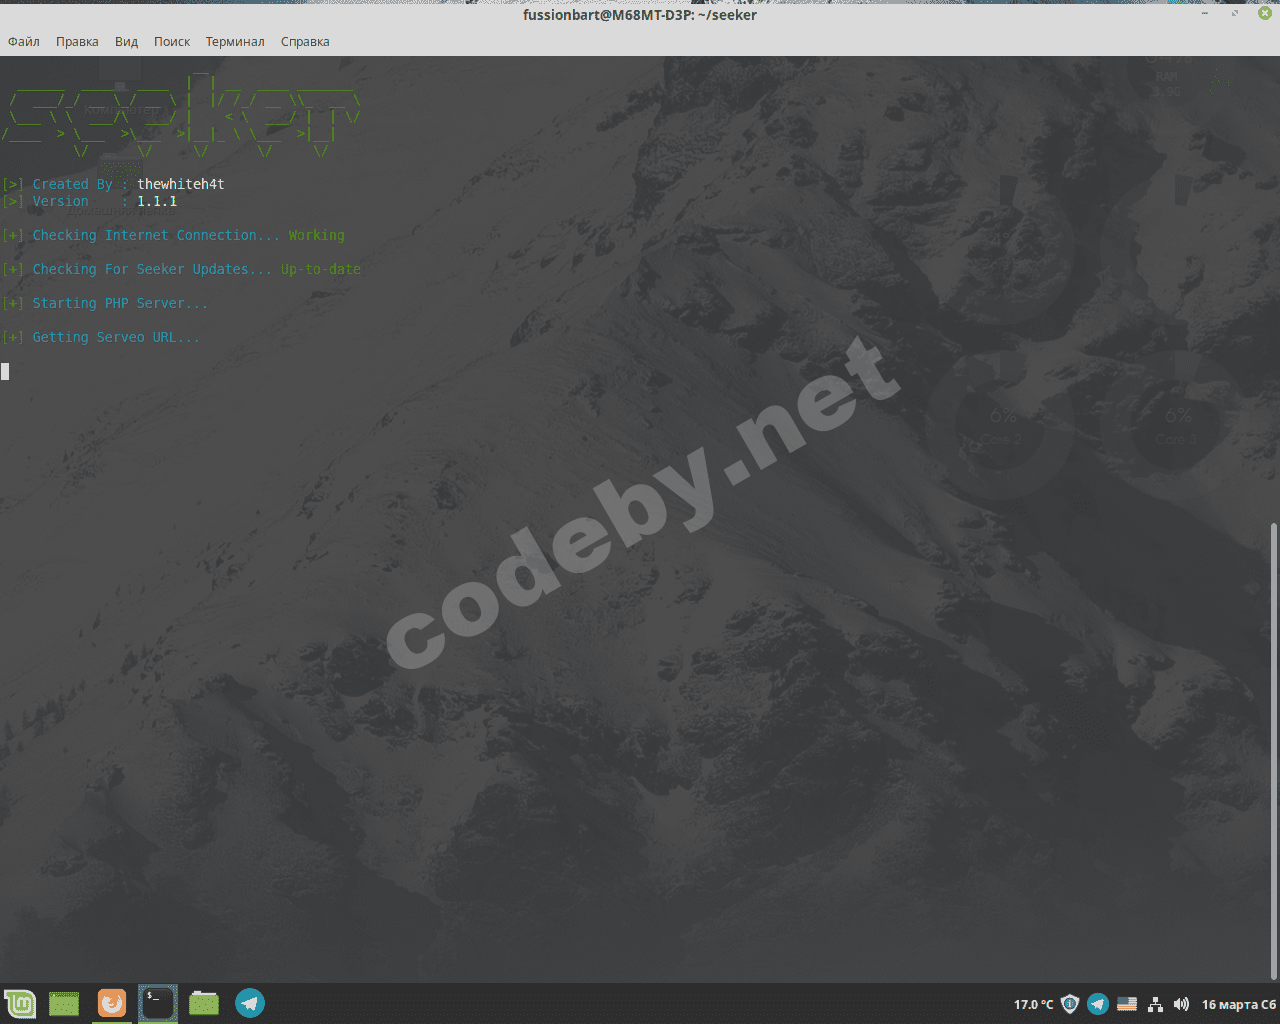Click the 17.0 °C weather applet
This screenshot has width=1280, height=1024.
1034,1004
